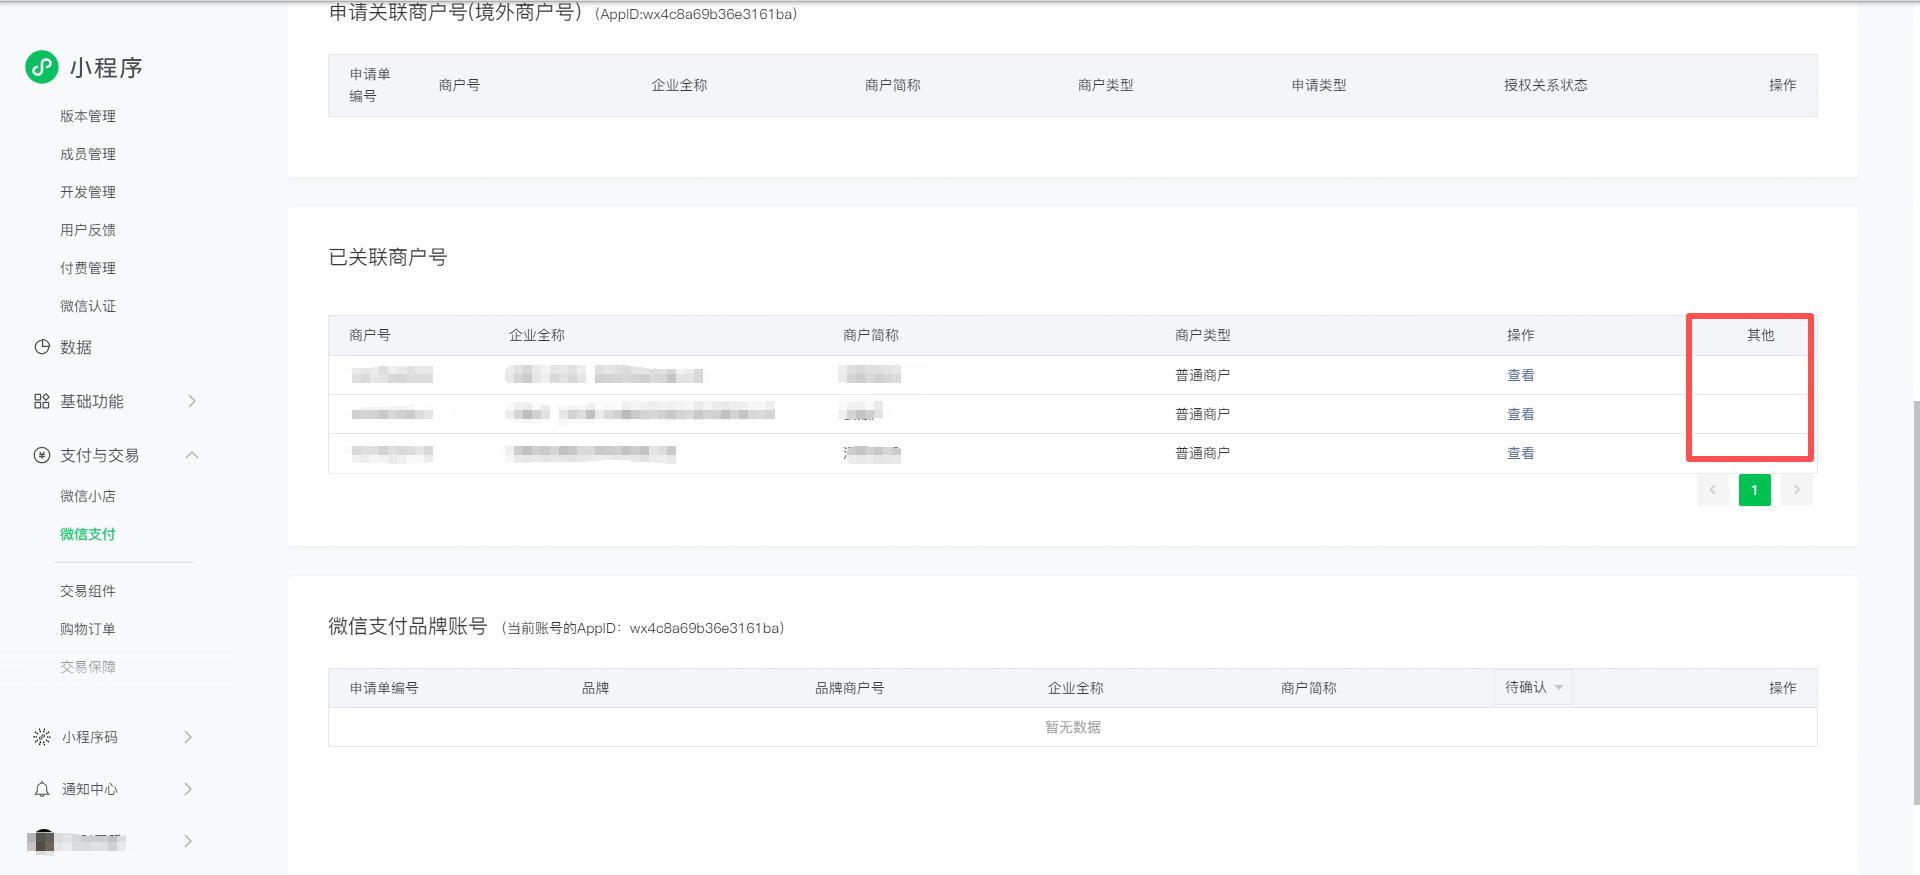1920x875 pixels.
Task: Click the green Mini Program logo icon
Action: (42, 67)
